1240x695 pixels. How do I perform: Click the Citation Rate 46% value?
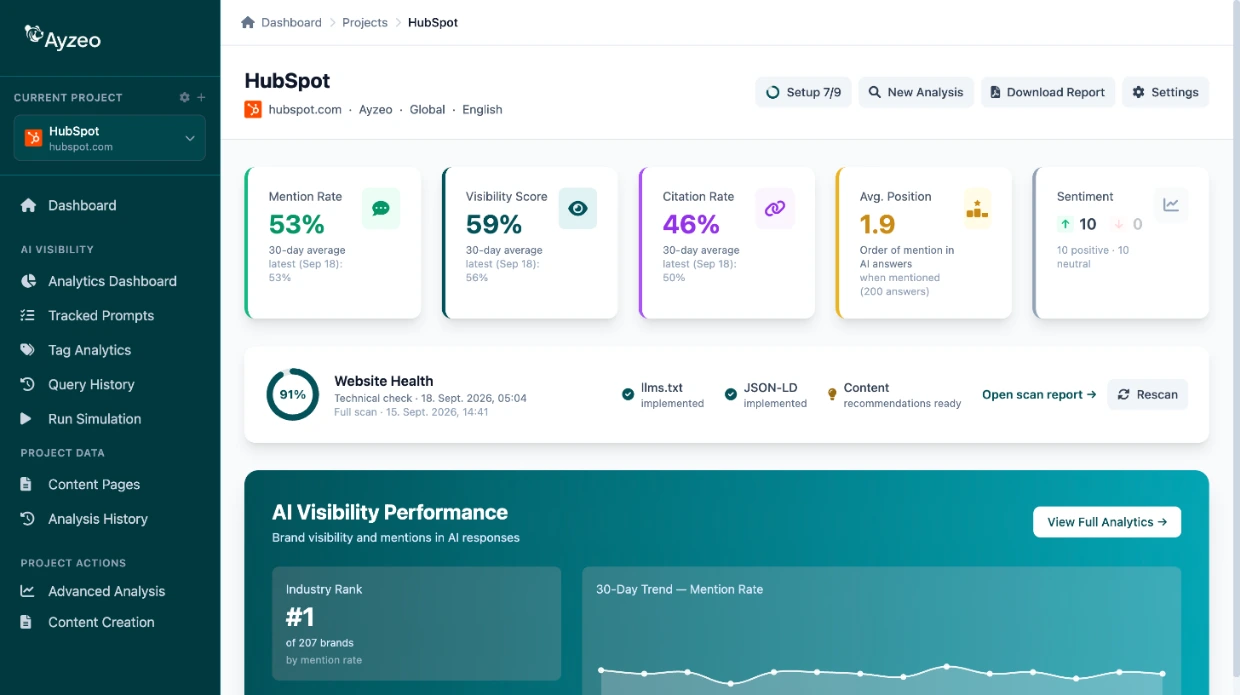click(691, 224)
